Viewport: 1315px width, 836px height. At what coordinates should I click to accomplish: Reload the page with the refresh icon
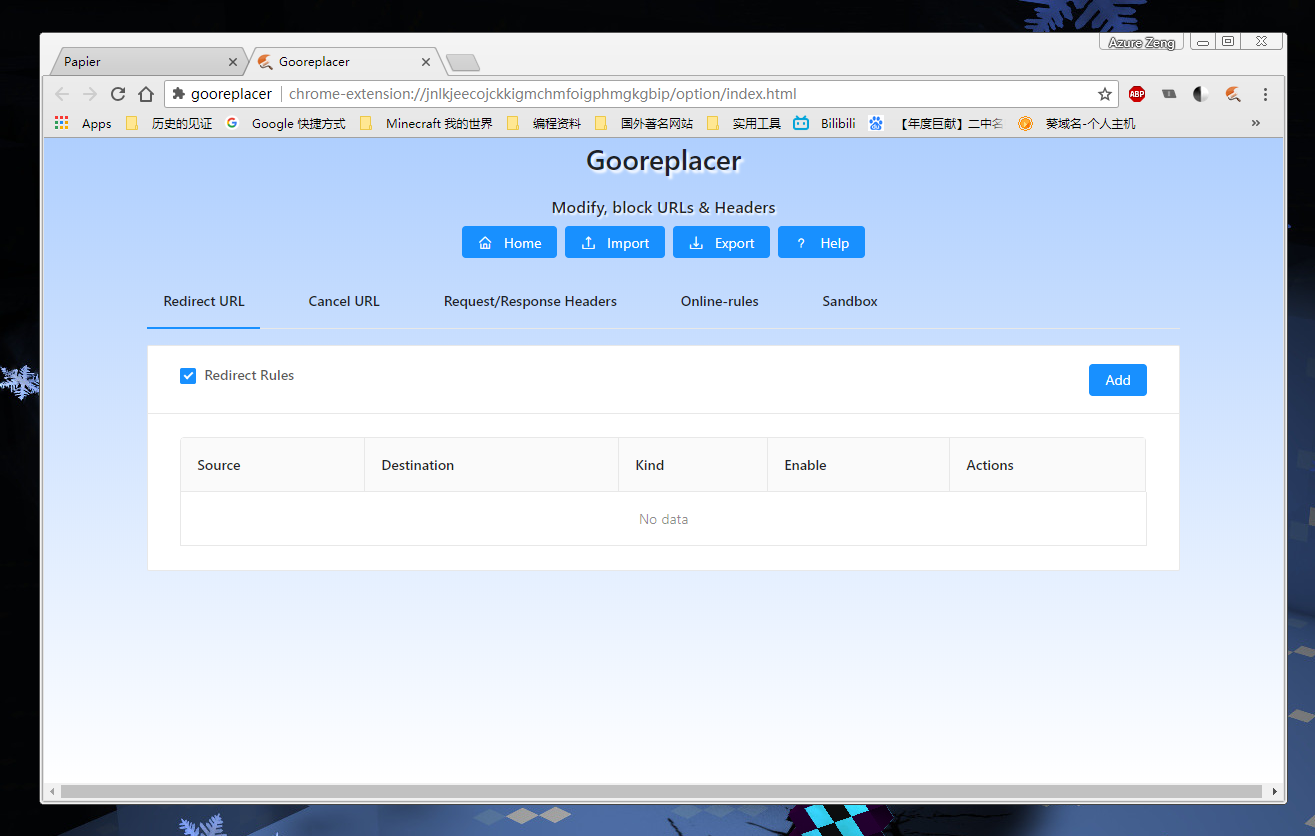(x=118, y=94)
